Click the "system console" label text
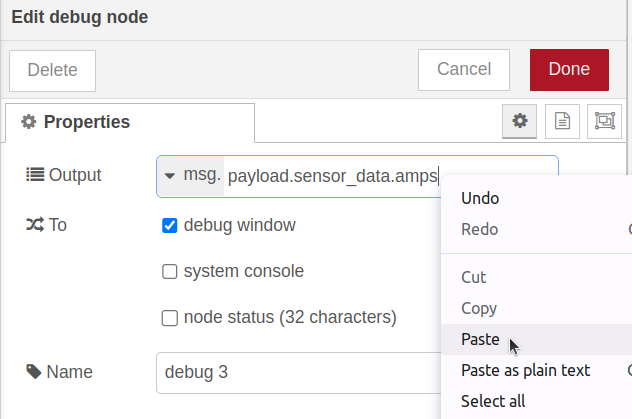Viewport: 632px width, 419px height. coord(243,271)
